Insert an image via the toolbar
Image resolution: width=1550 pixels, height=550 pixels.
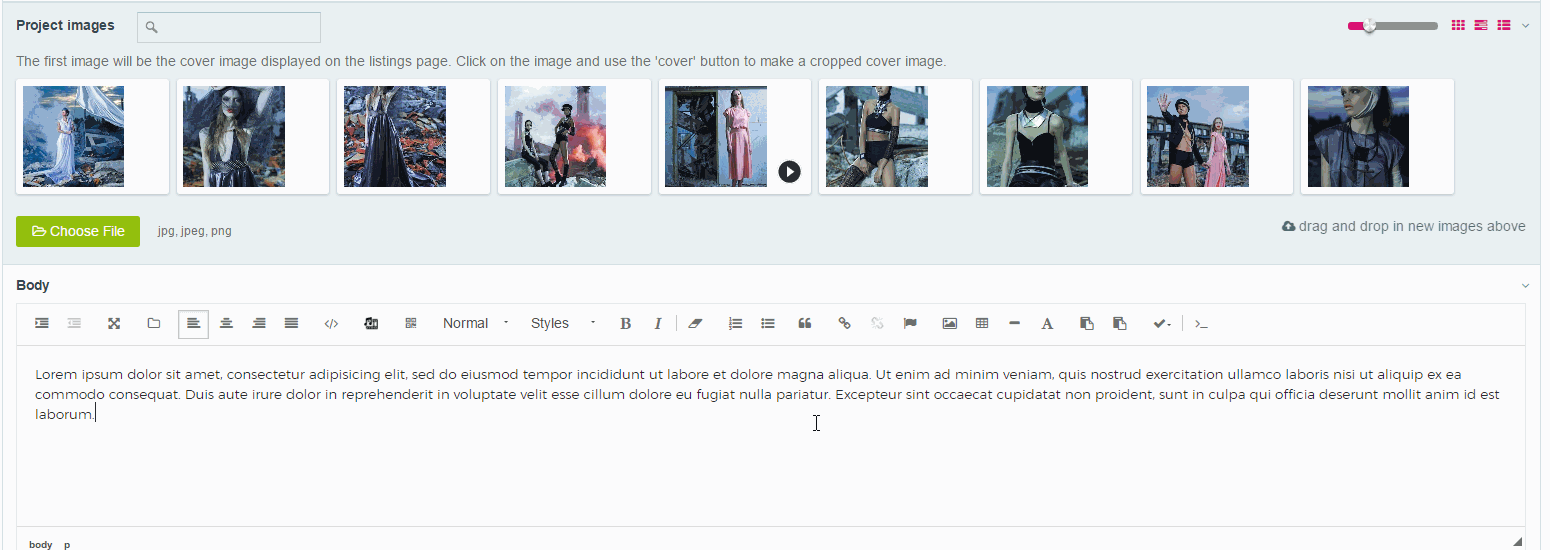pos(950,324)
